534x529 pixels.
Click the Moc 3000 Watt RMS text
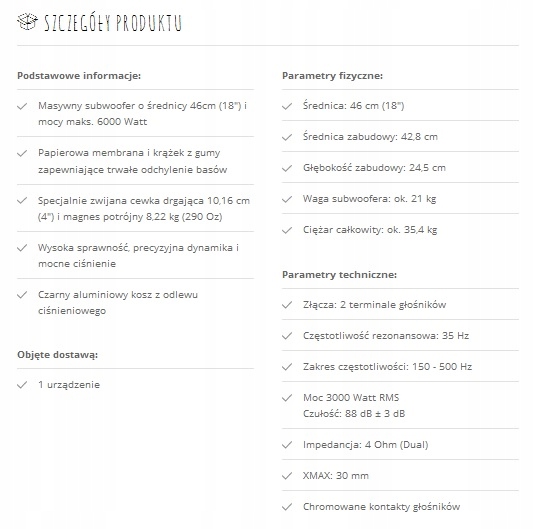pos(351,398)
